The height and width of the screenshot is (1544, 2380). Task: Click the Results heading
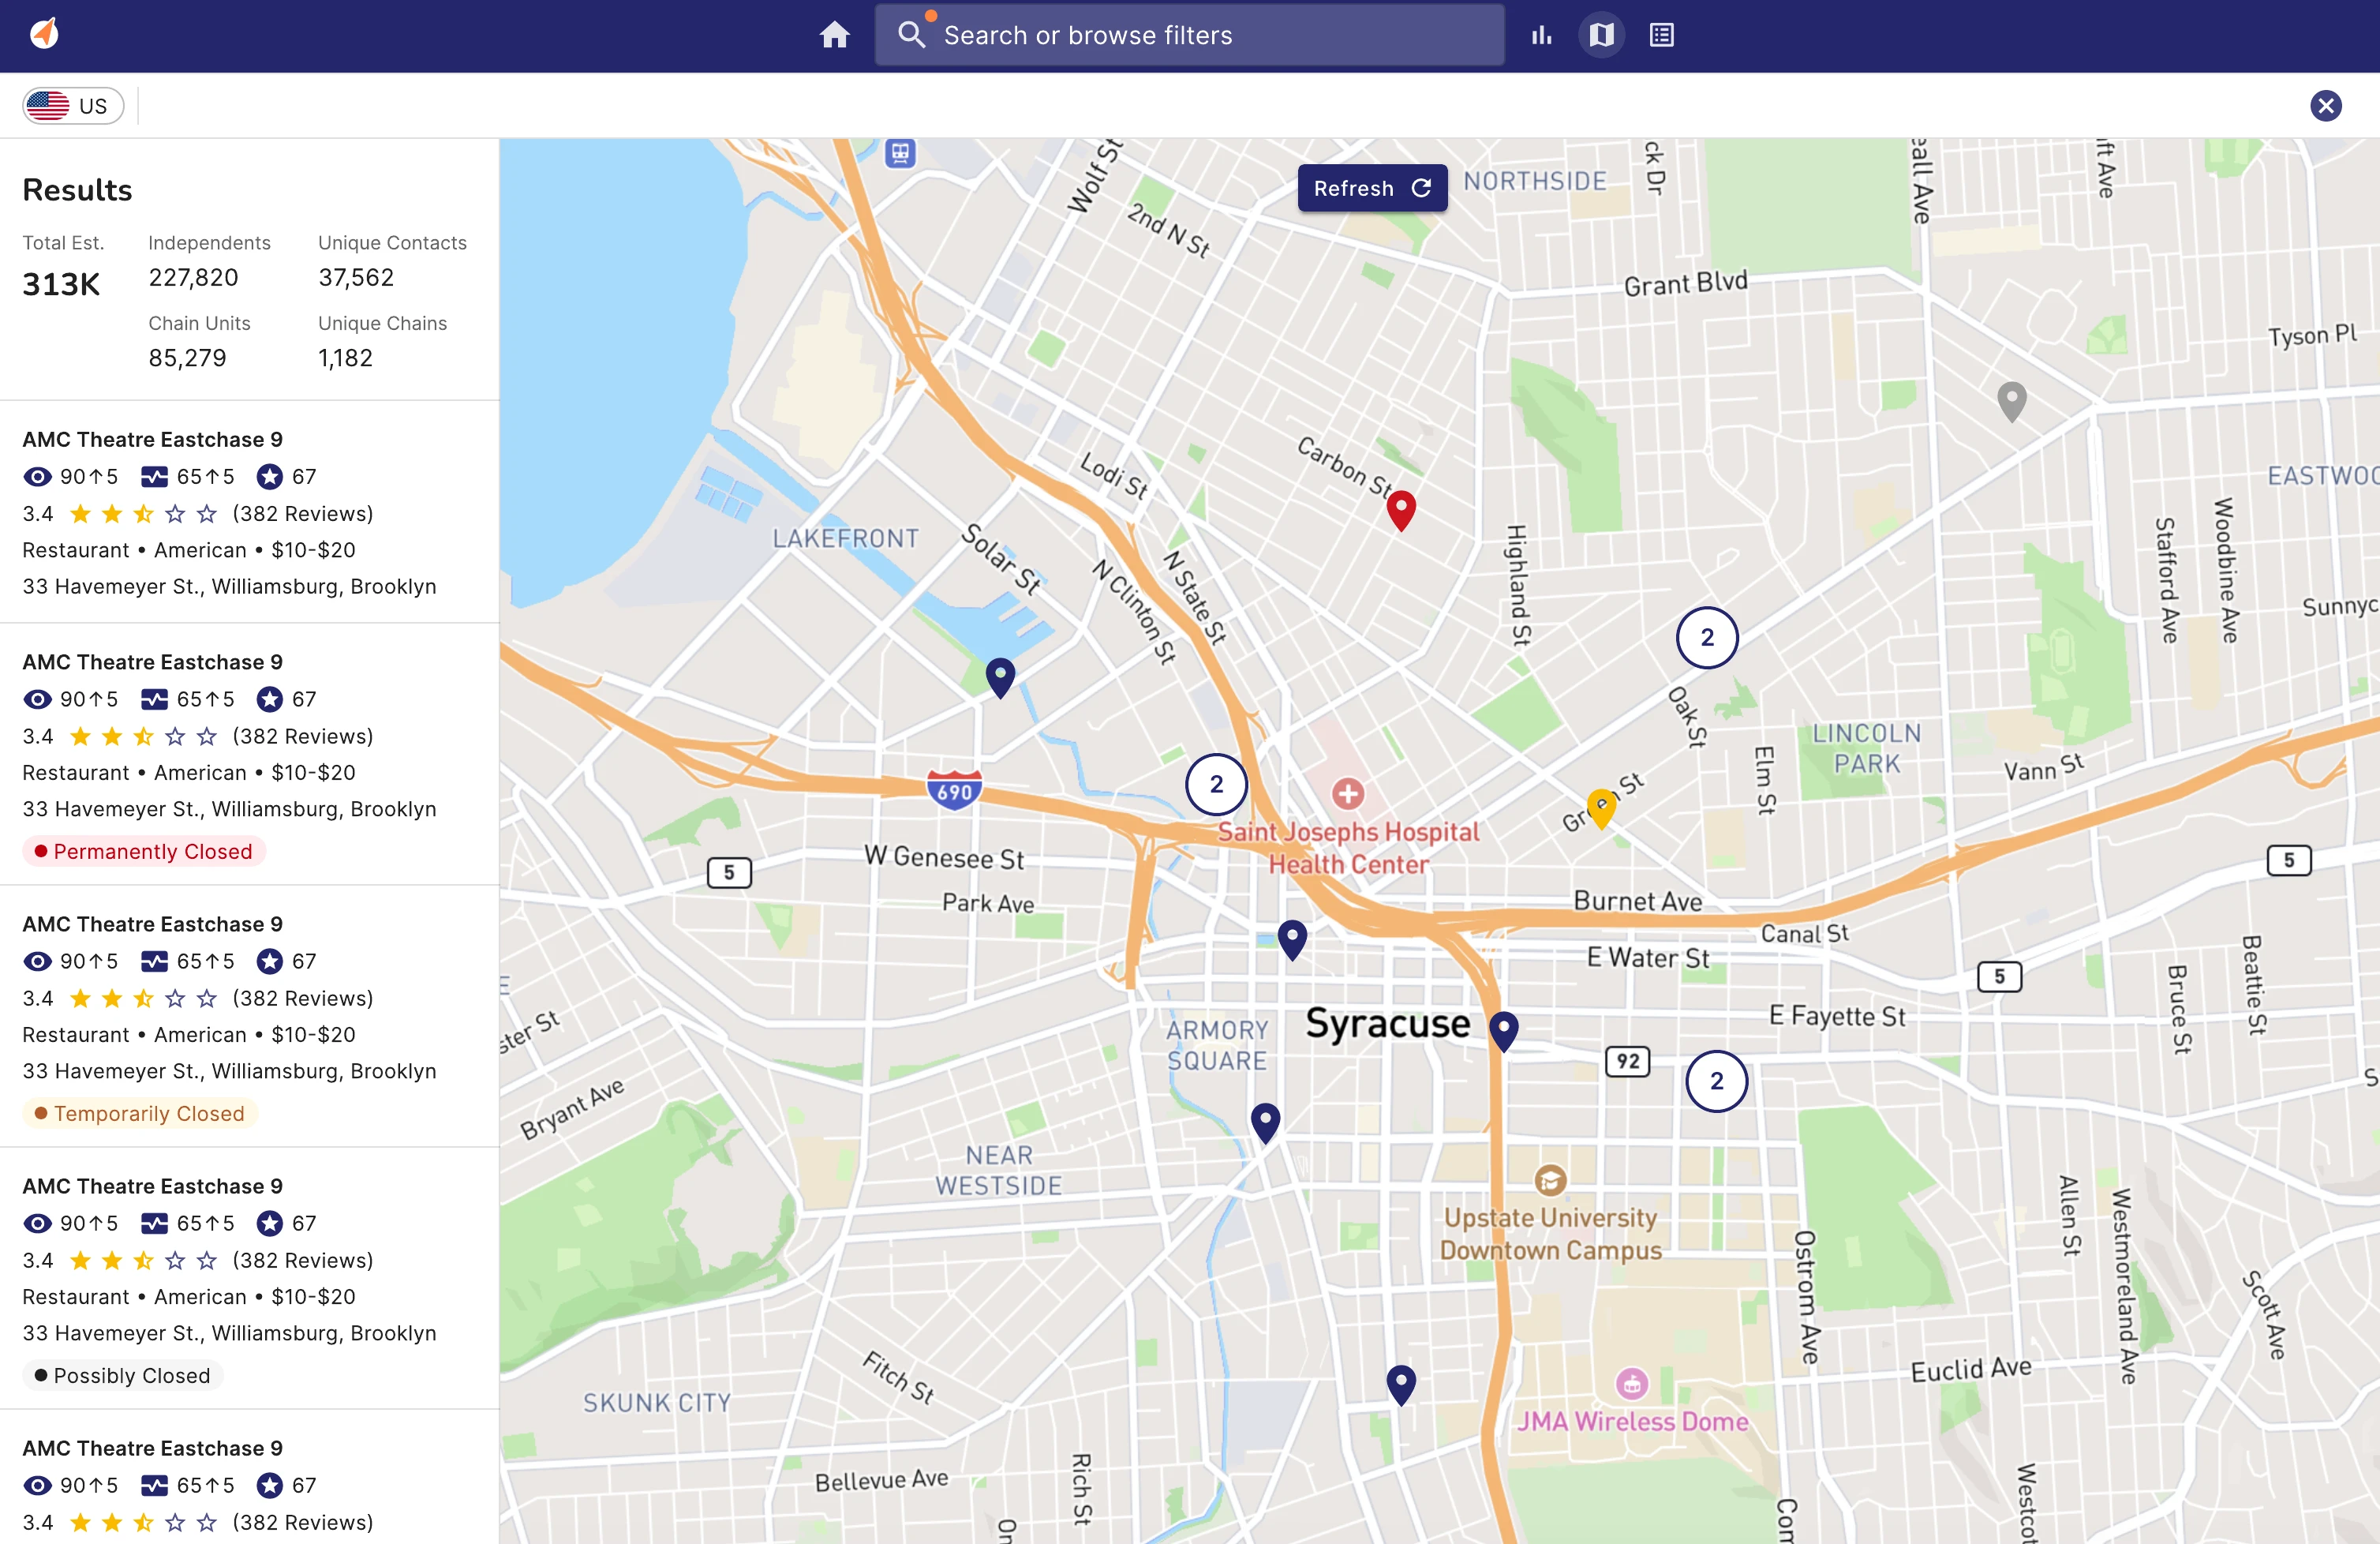click(77, 190)
